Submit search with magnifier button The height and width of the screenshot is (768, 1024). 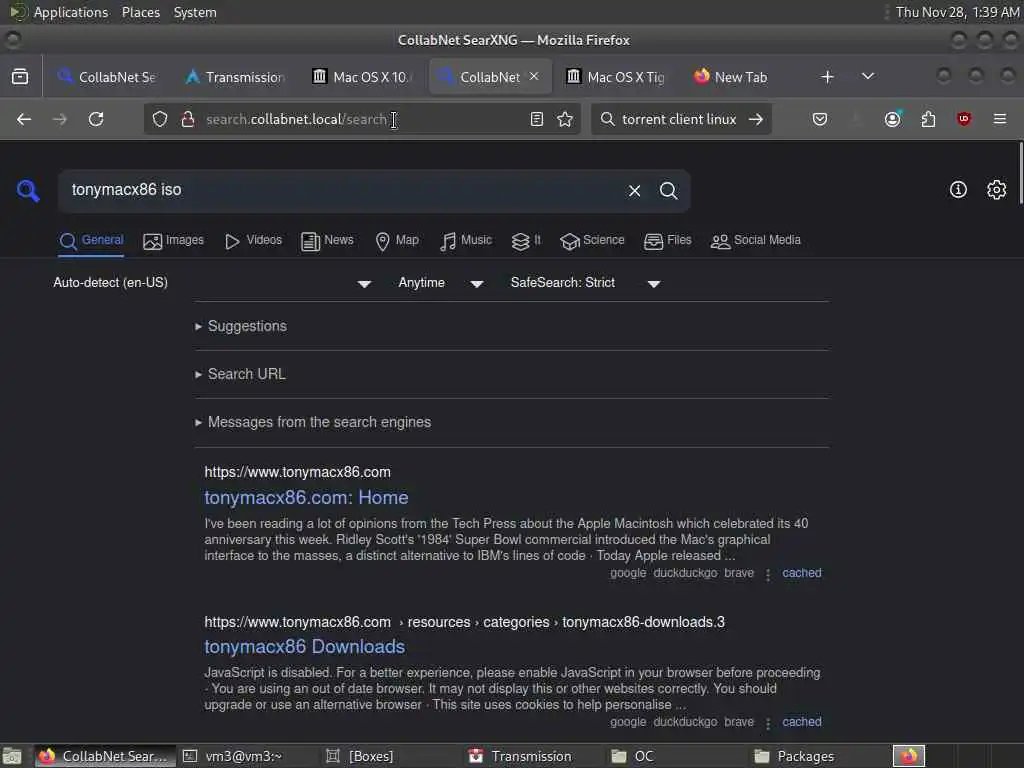668,191
